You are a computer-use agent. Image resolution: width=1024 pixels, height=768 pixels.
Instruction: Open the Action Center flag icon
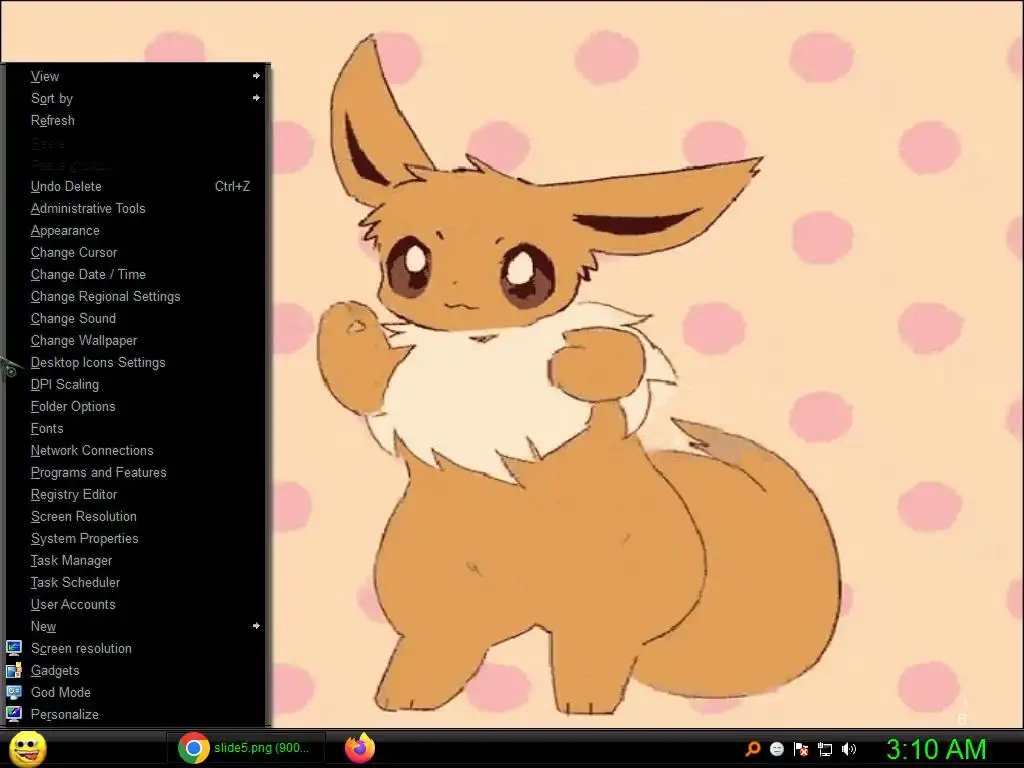click(801, 748)
